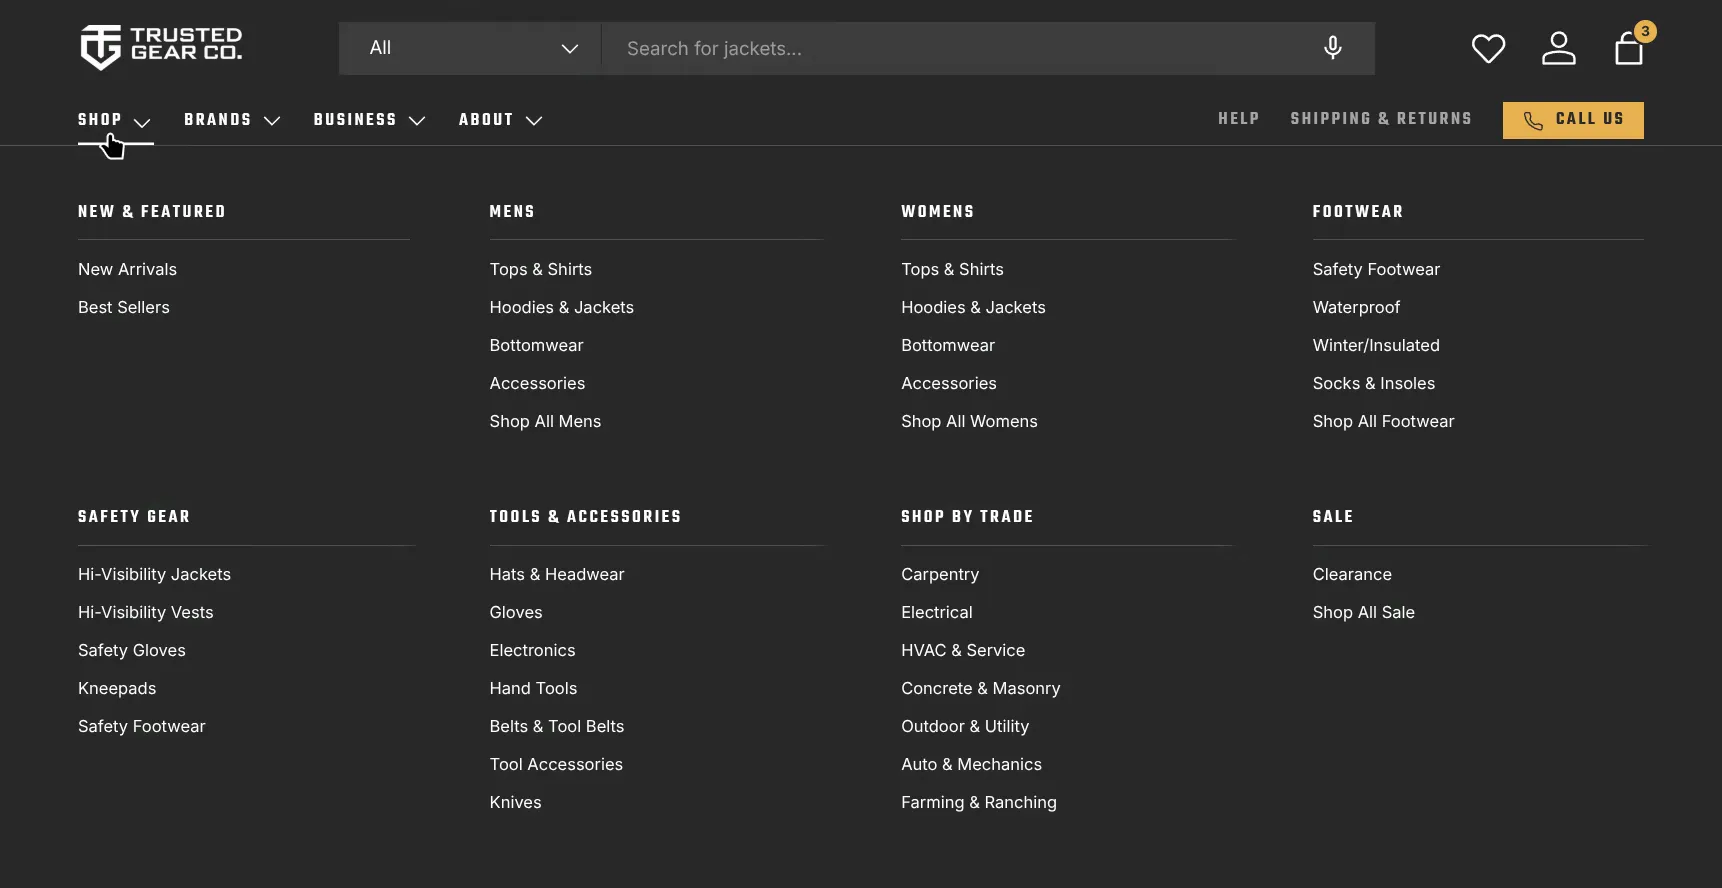Open Hi-Visibility Jackets
1722x888 pixels.
(154, 574)
